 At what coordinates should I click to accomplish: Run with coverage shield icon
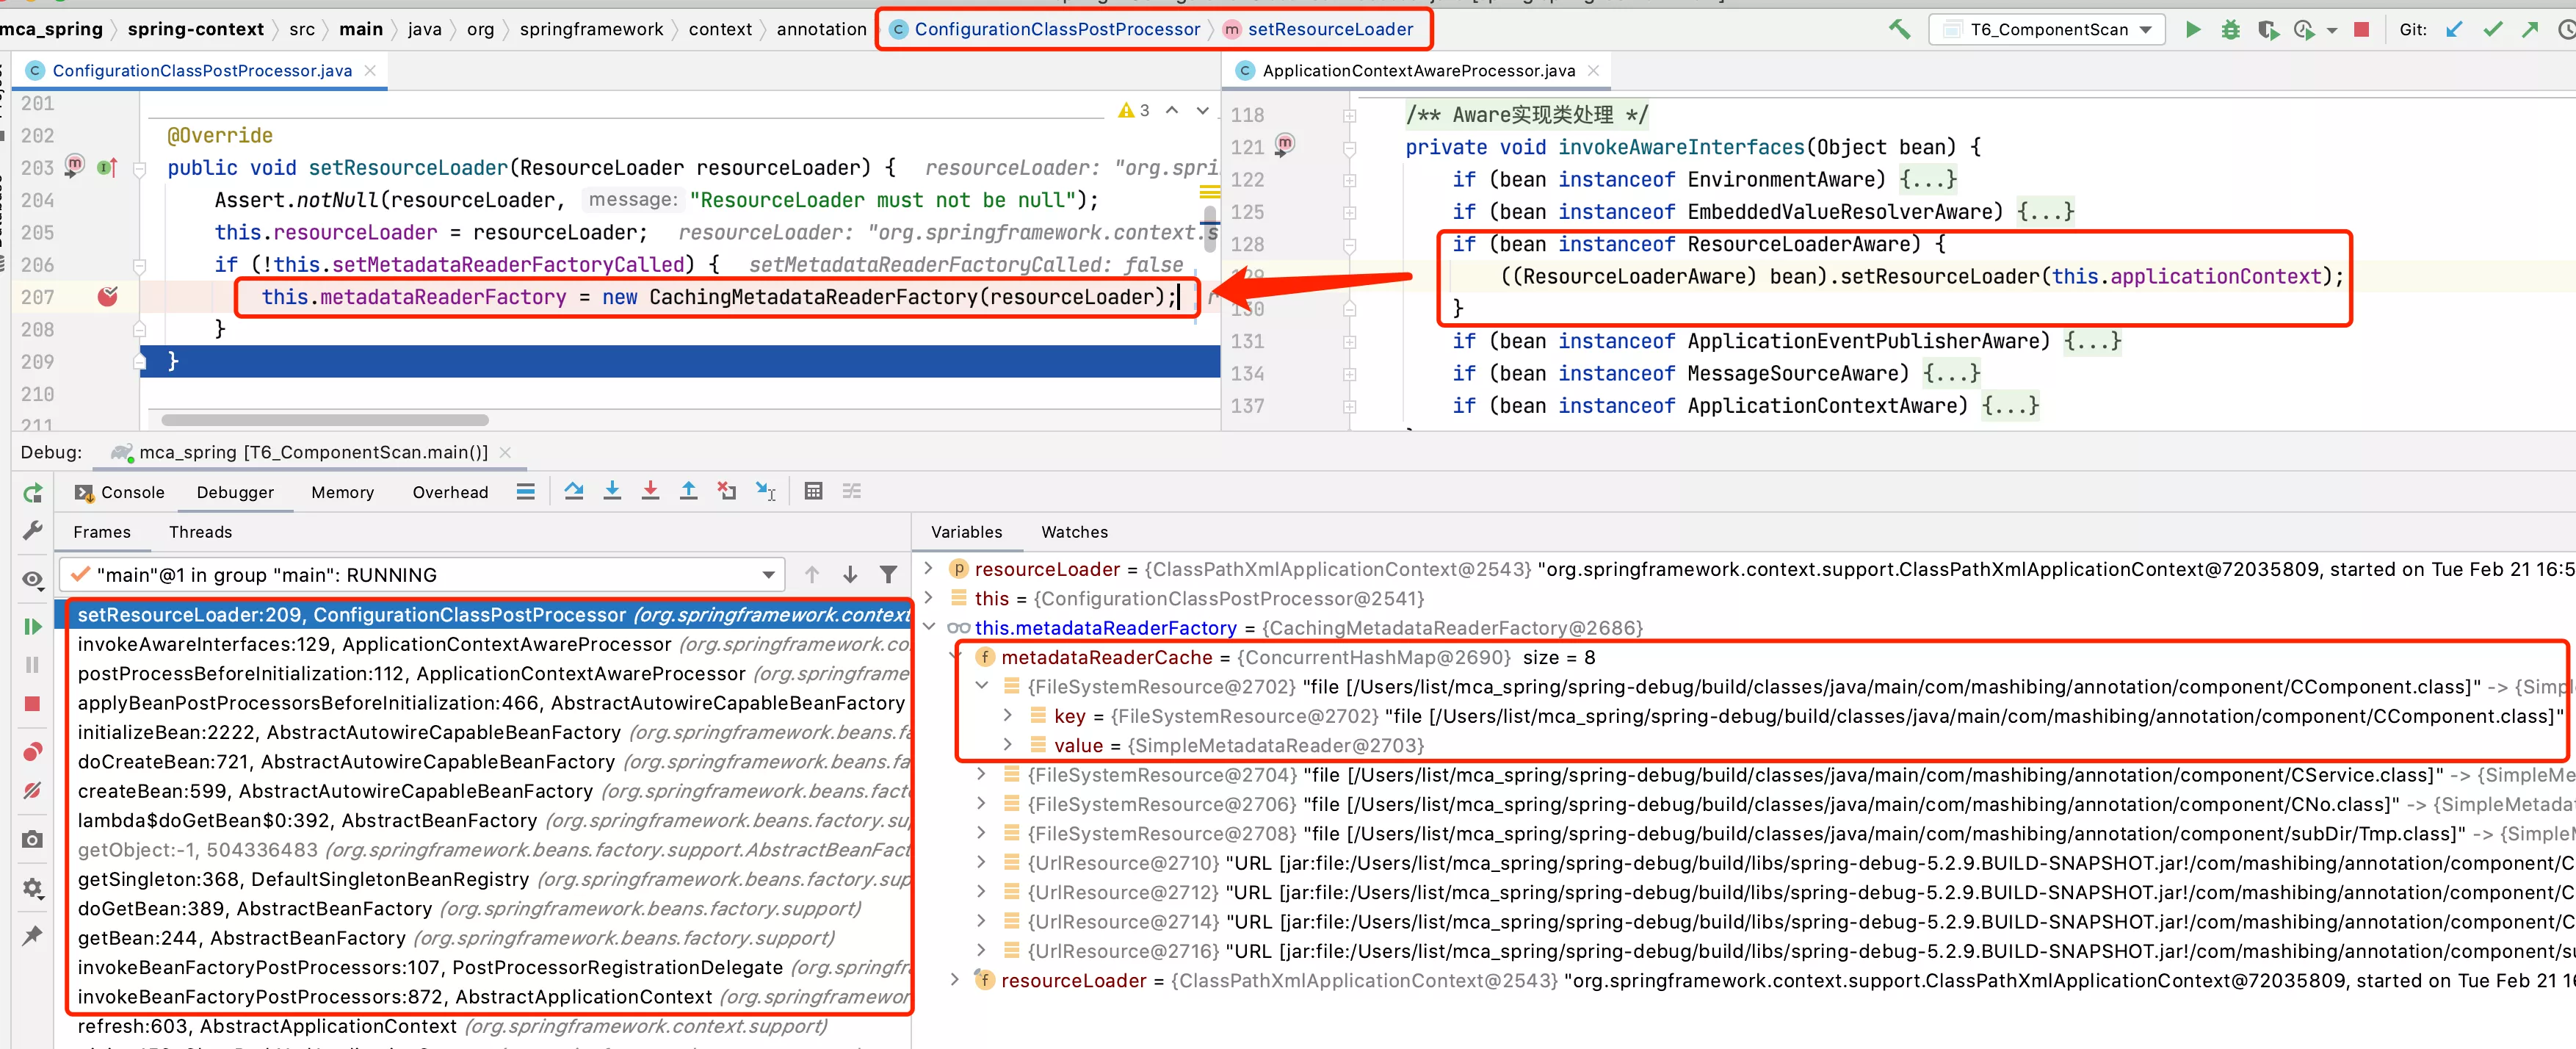click(x=2268, y=30)
